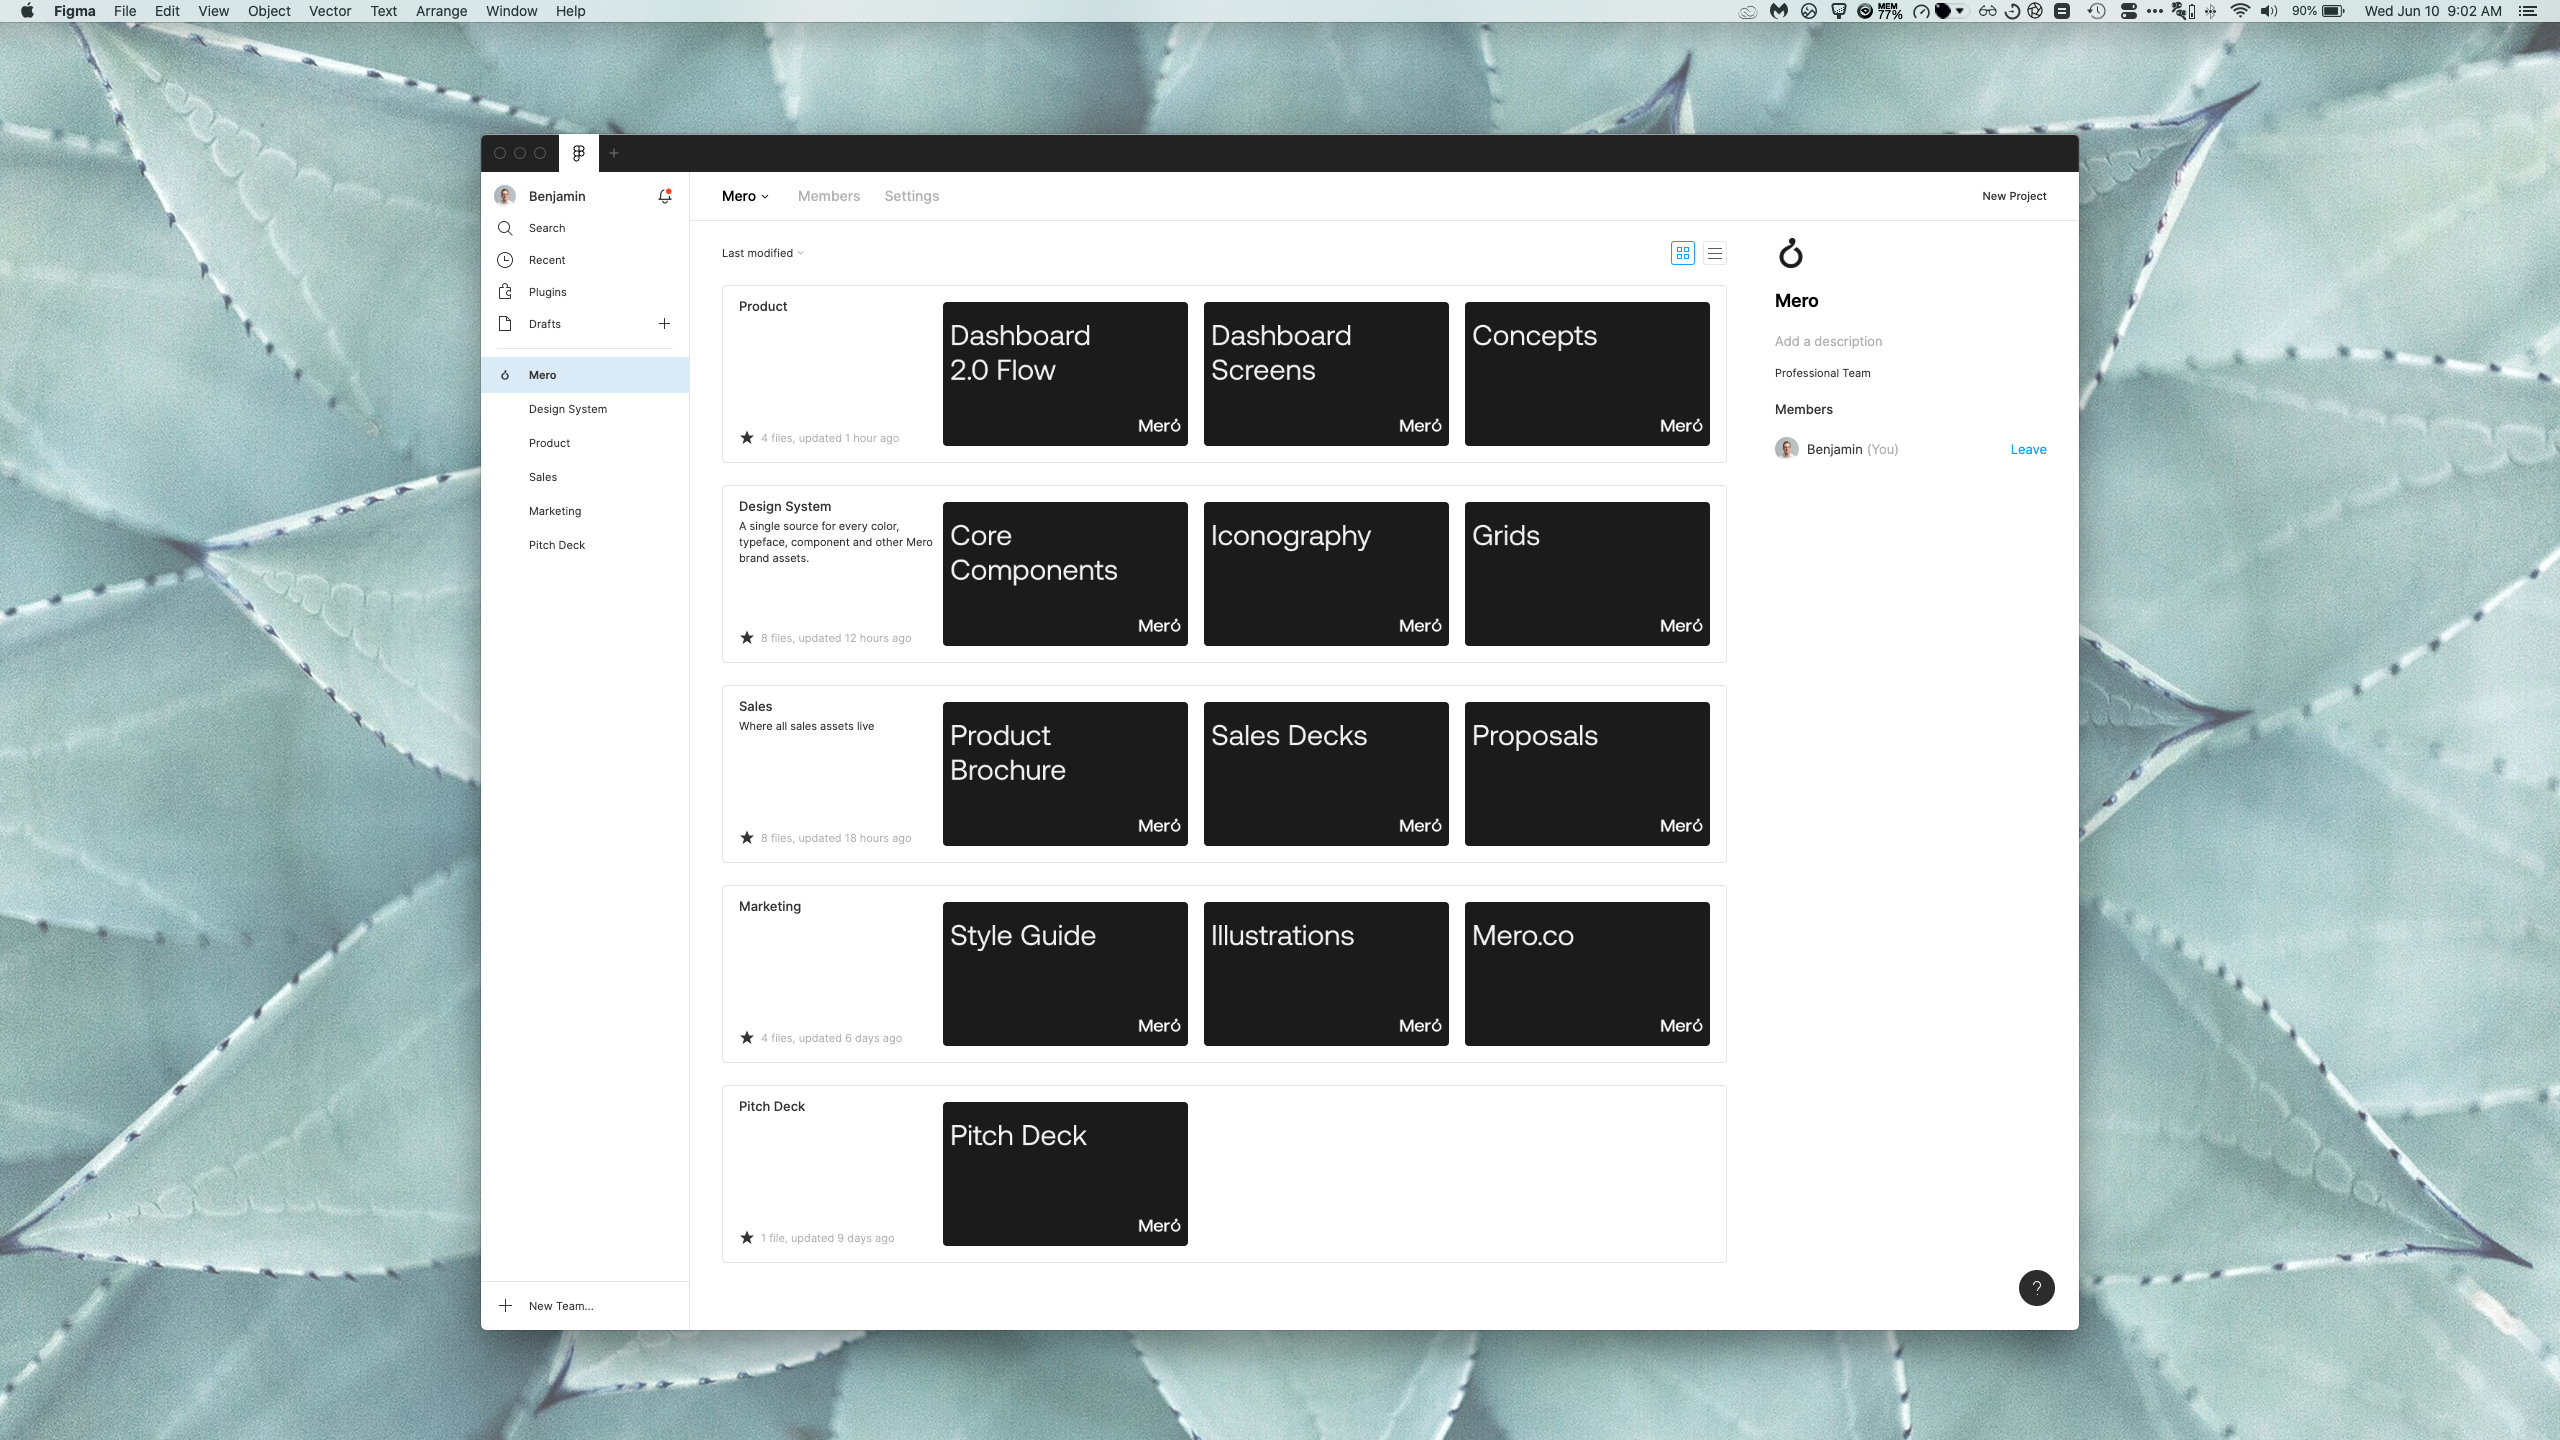Click the Leave team link
The height and width of the screenshot is (1440, 2560).
(2028, 449)
